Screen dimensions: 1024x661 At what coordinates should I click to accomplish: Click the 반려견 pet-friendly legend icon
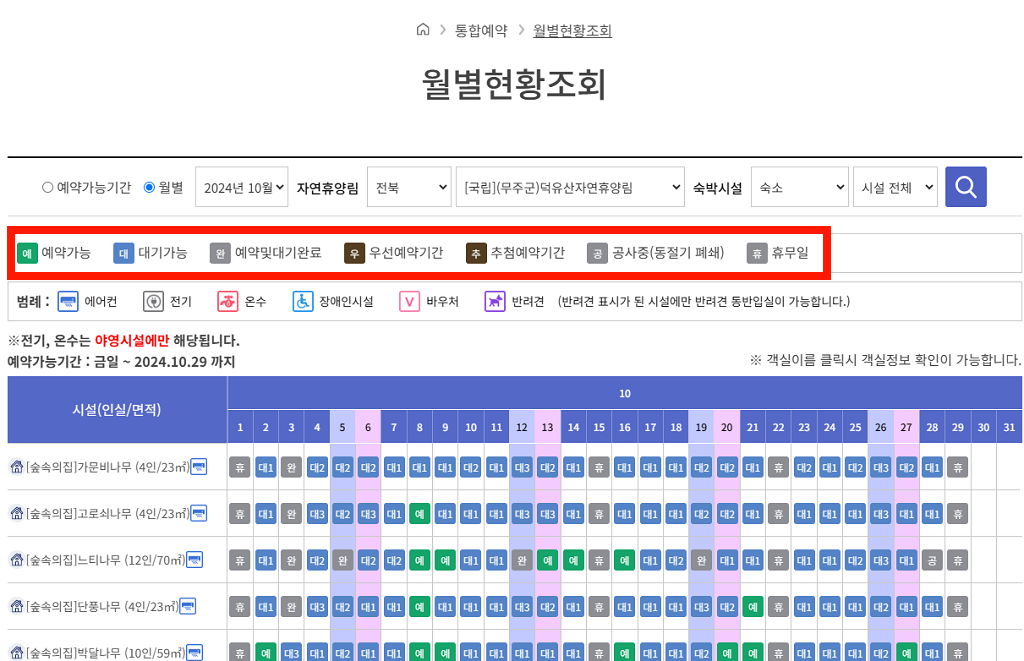coord(493,301)
